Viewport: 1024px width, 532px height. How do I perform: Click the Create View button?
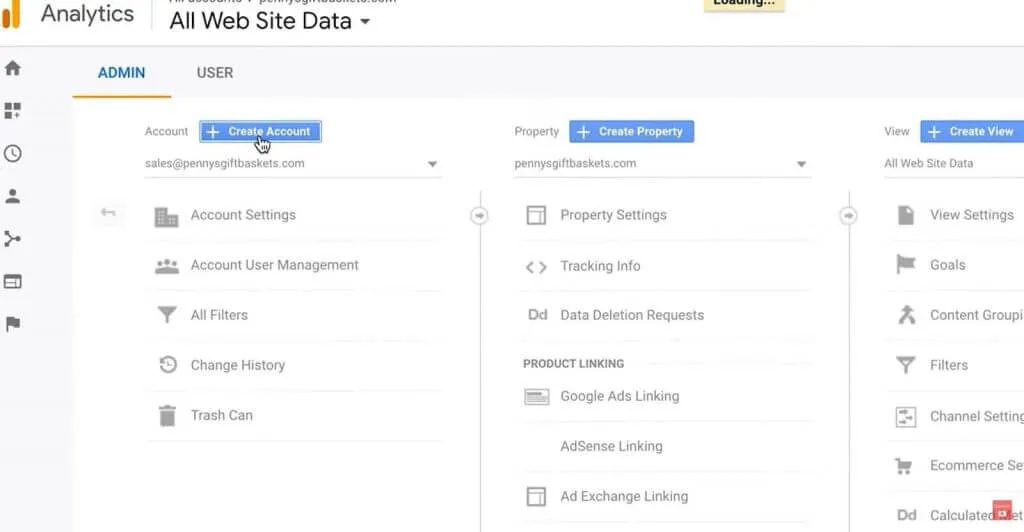click(x=972, y=131)
